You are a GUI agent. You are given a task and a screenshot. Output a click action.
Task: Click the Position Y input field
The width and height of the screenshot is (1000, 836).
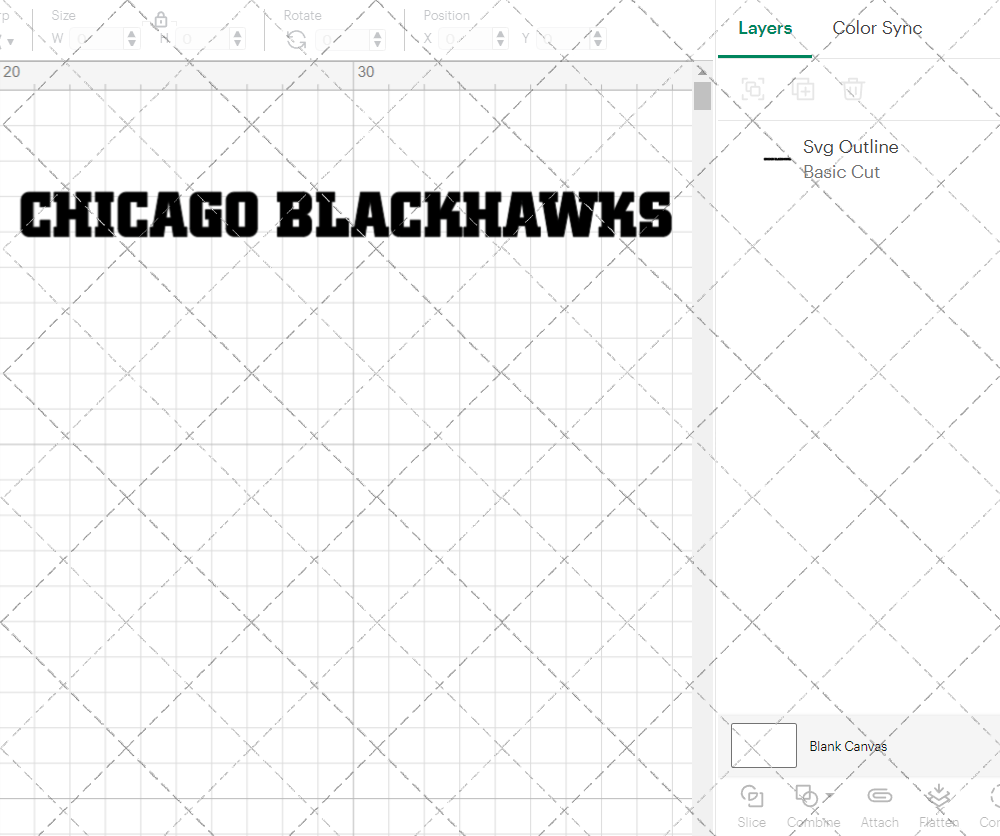563,39
